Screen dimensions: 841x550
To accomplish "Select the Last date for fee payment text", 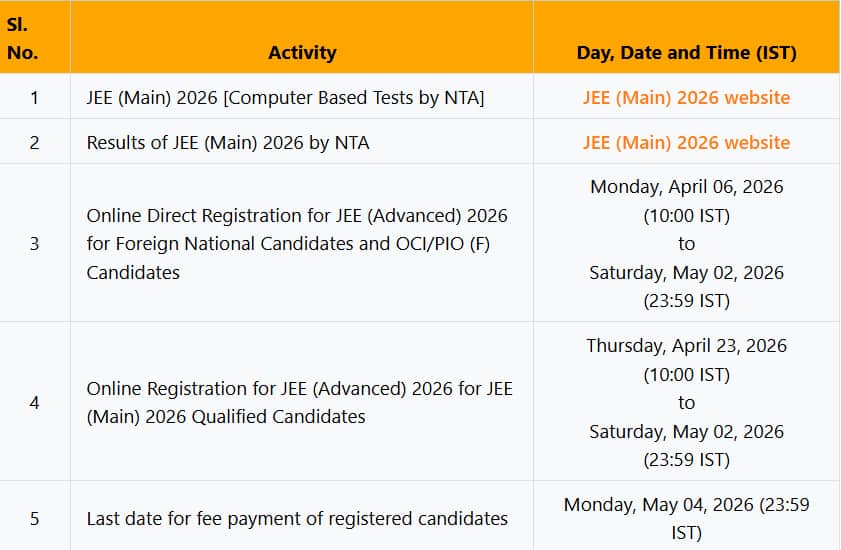I will 297,518.
